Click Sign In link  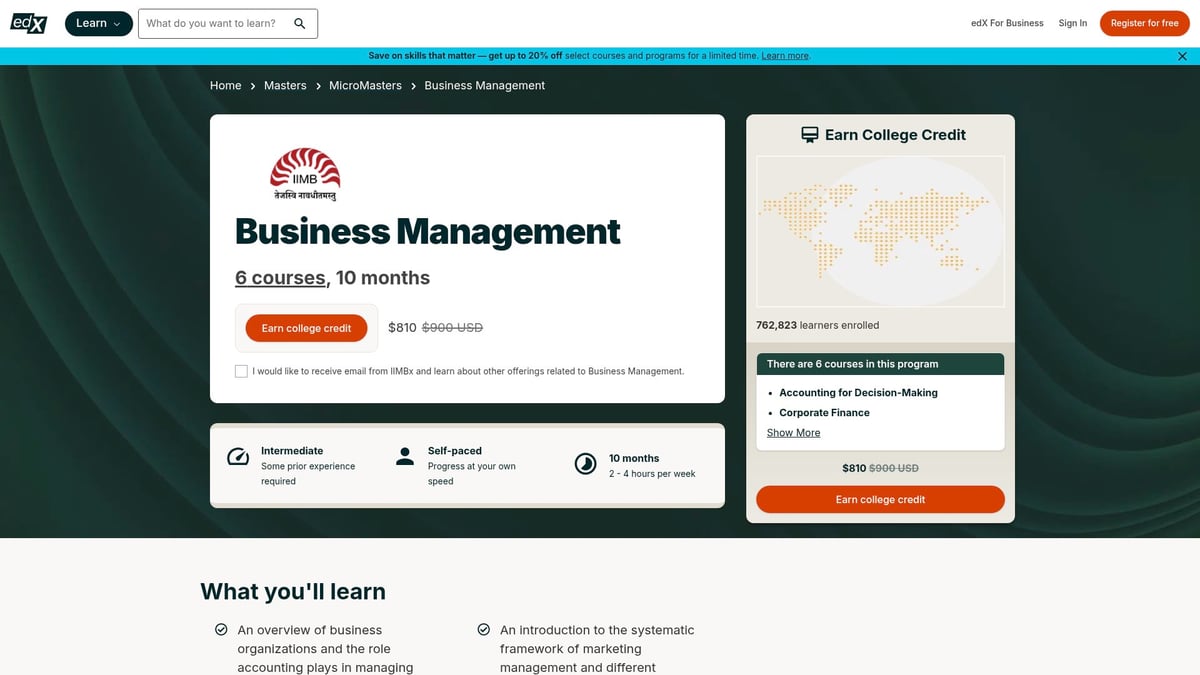pos(1072,23)
